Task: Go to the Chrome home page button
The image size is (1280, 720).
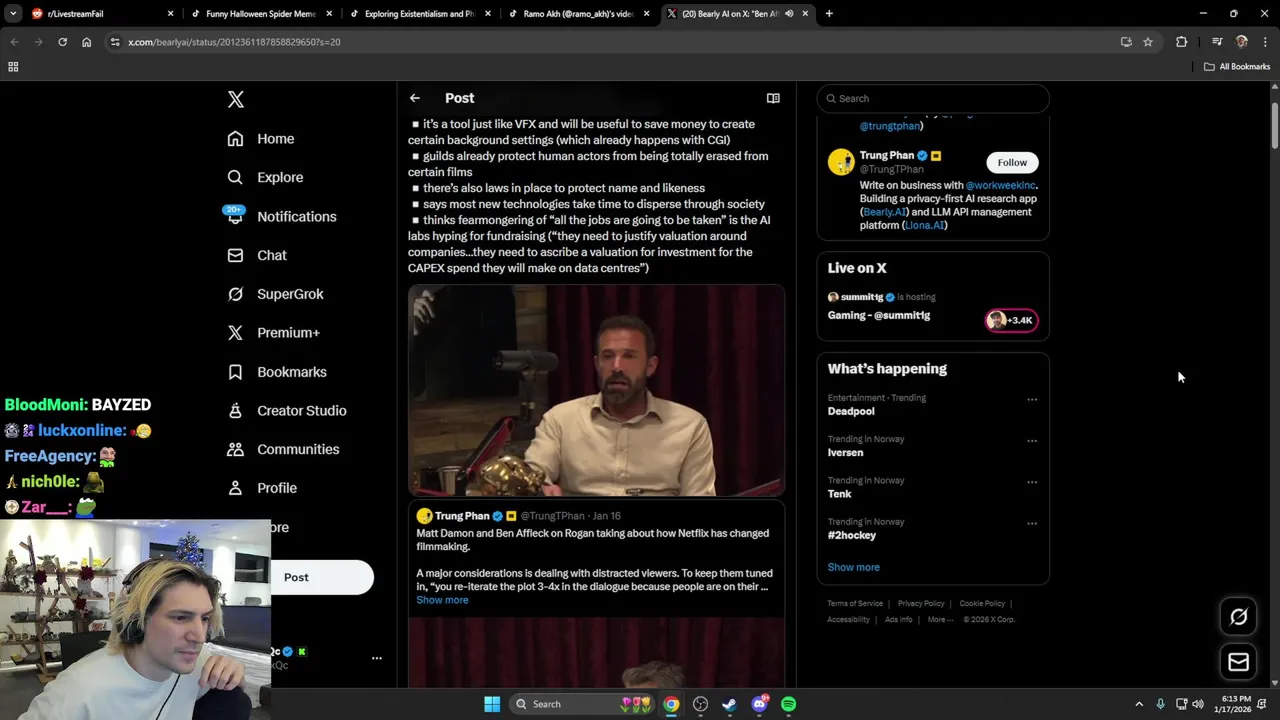Action: [87, 42]
